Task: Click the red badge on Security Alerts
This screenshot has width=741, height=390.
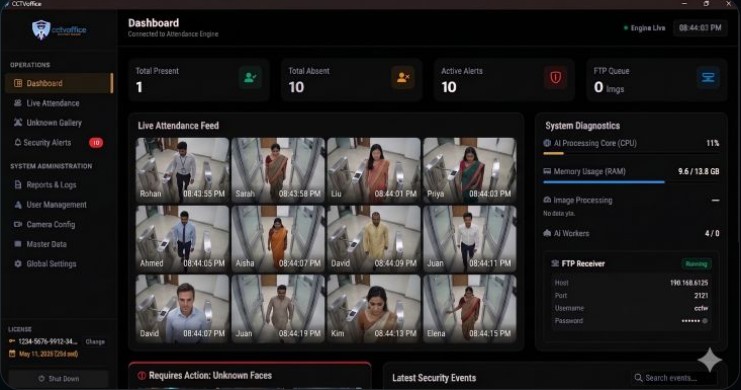Action: coord(96,142)
